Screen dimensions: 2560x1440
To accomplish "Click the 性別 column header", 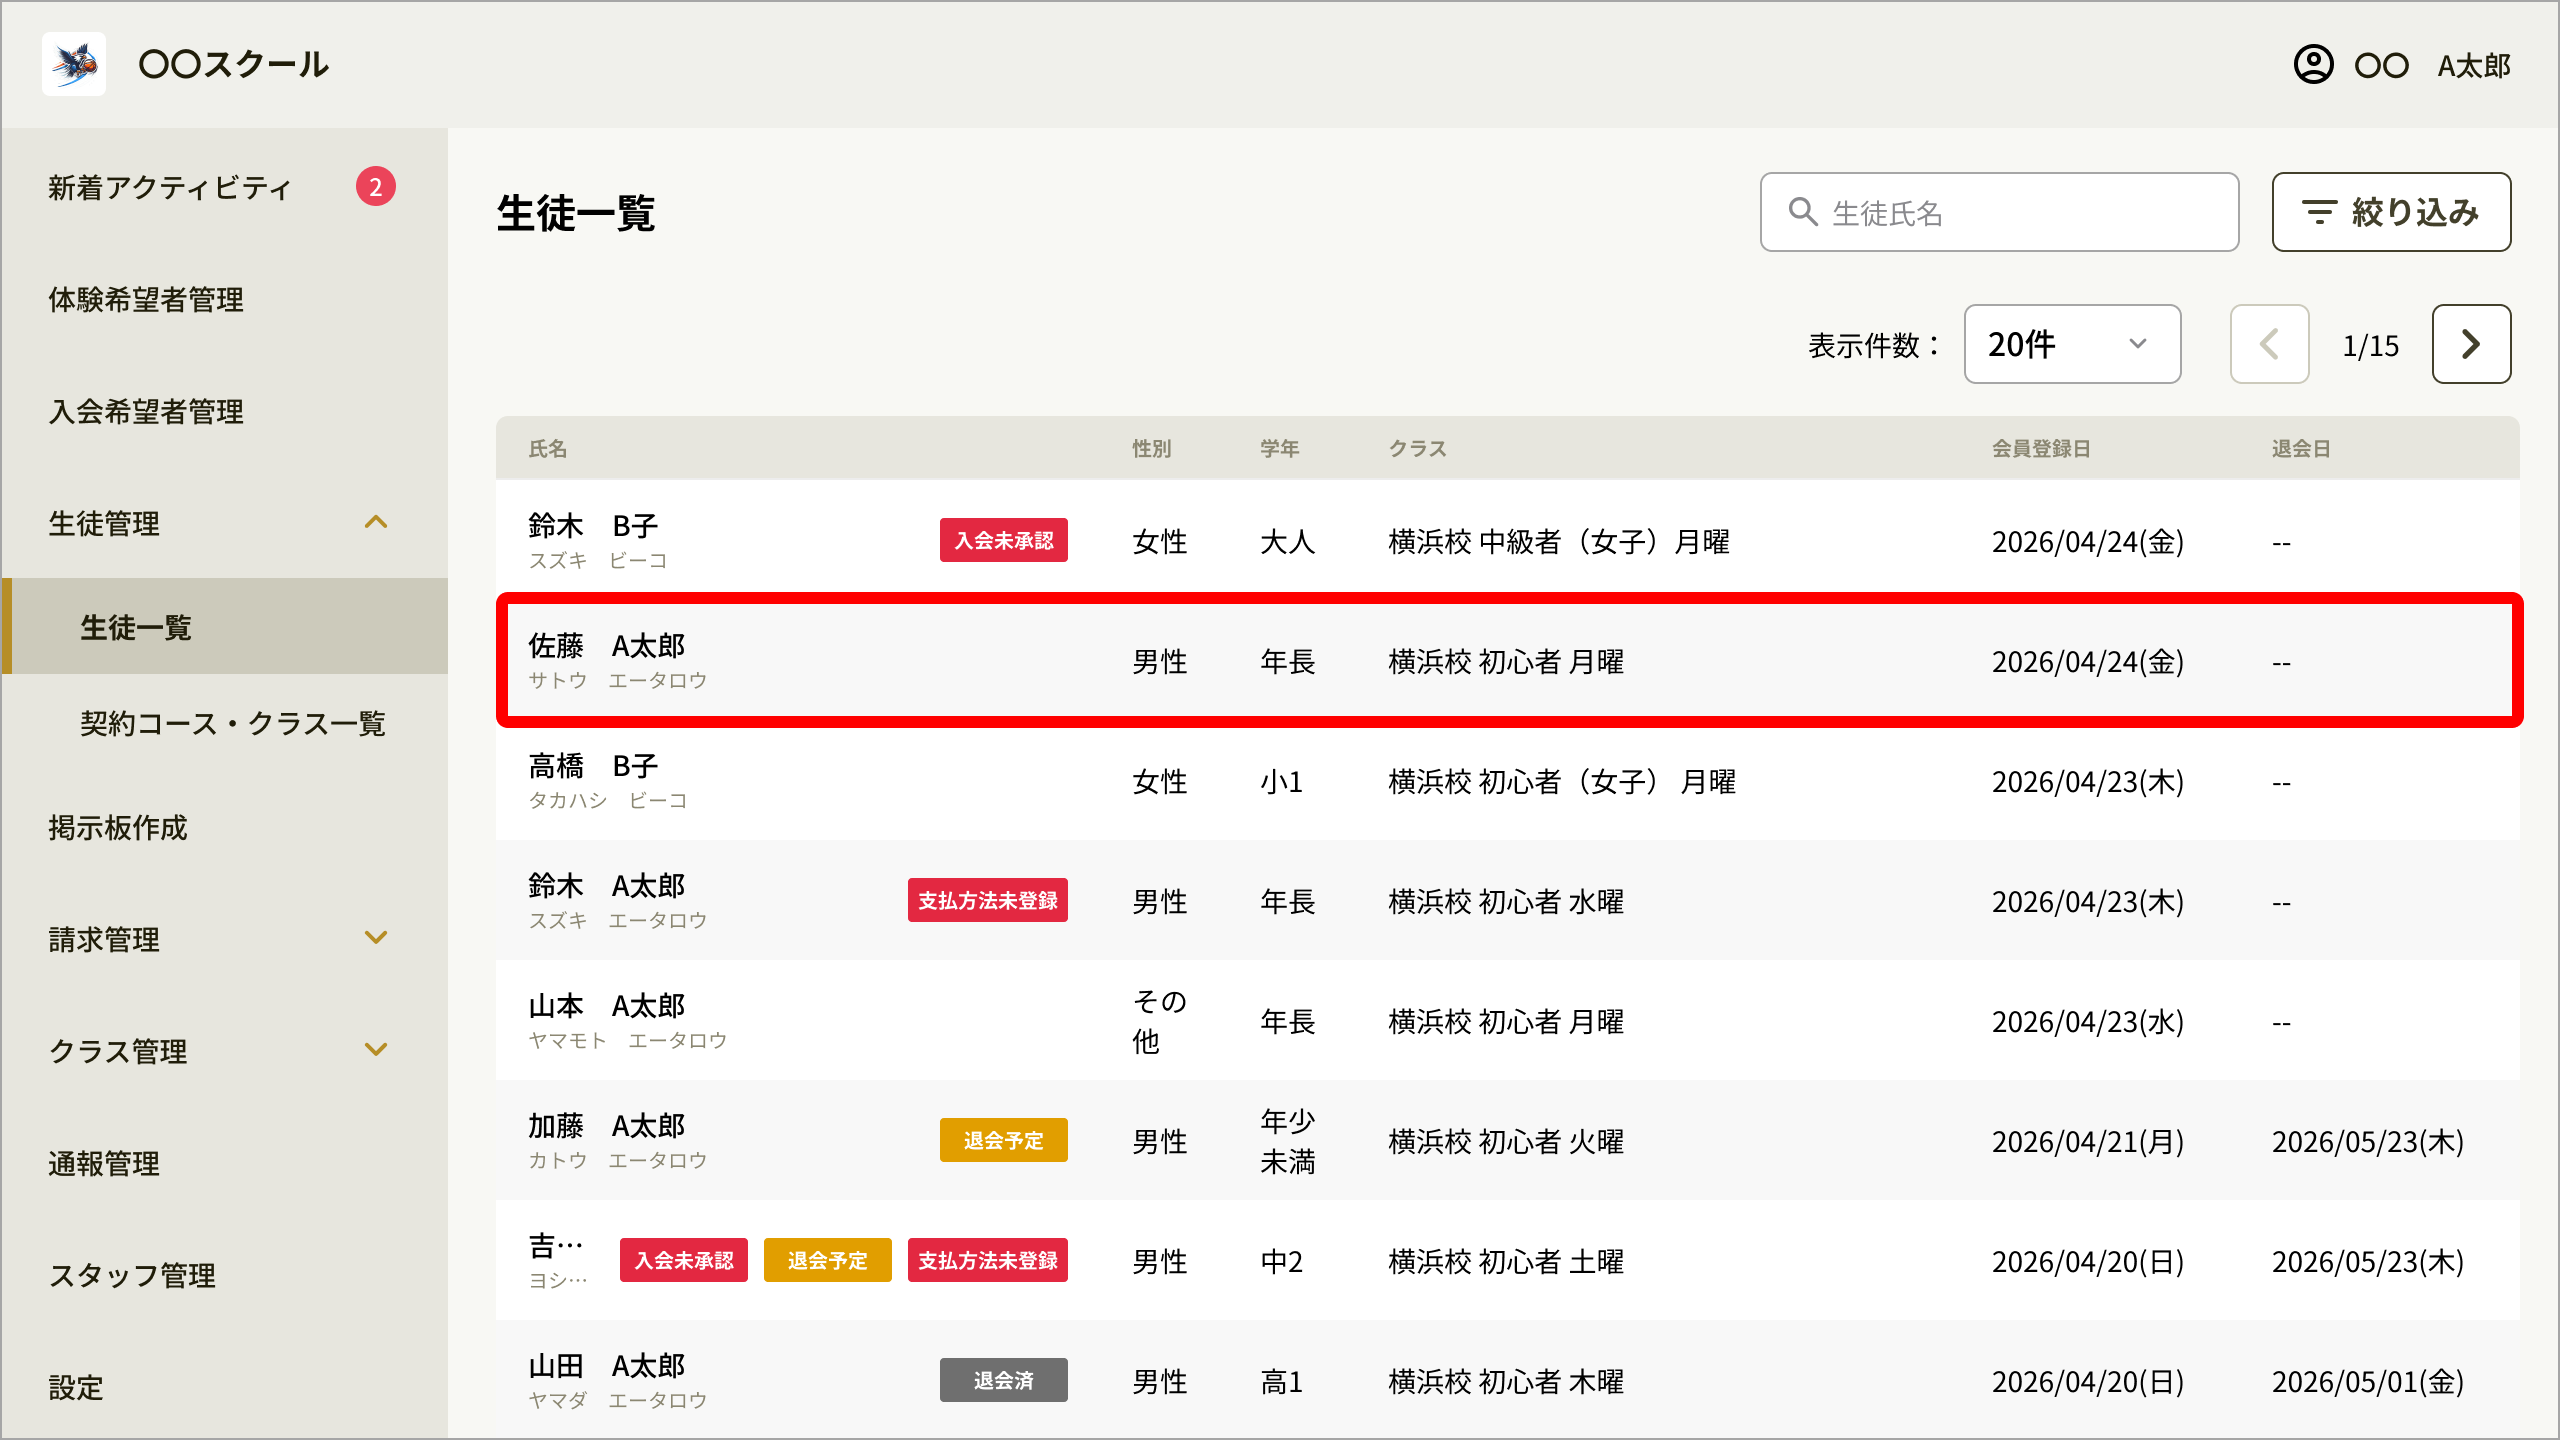I will coord(1152,449).
